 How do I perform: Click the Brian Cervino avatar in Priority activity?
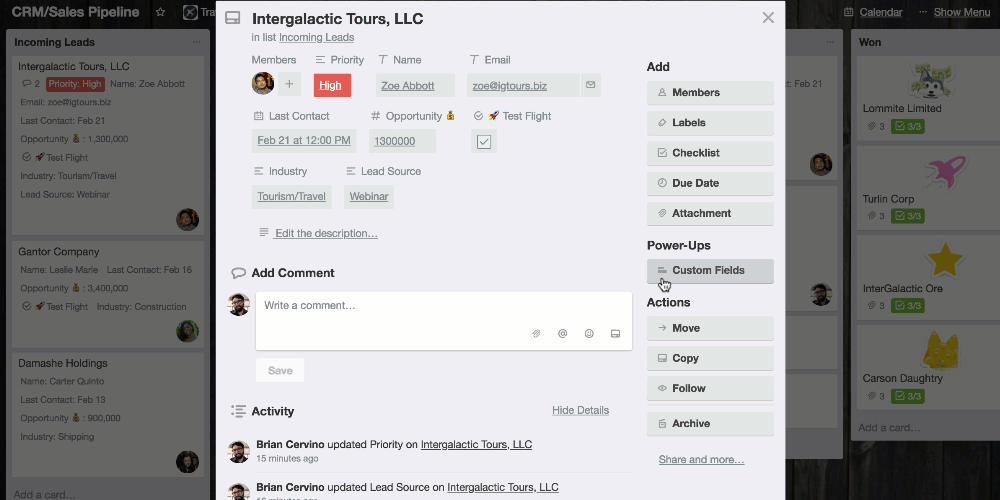[x=239, y=452]
